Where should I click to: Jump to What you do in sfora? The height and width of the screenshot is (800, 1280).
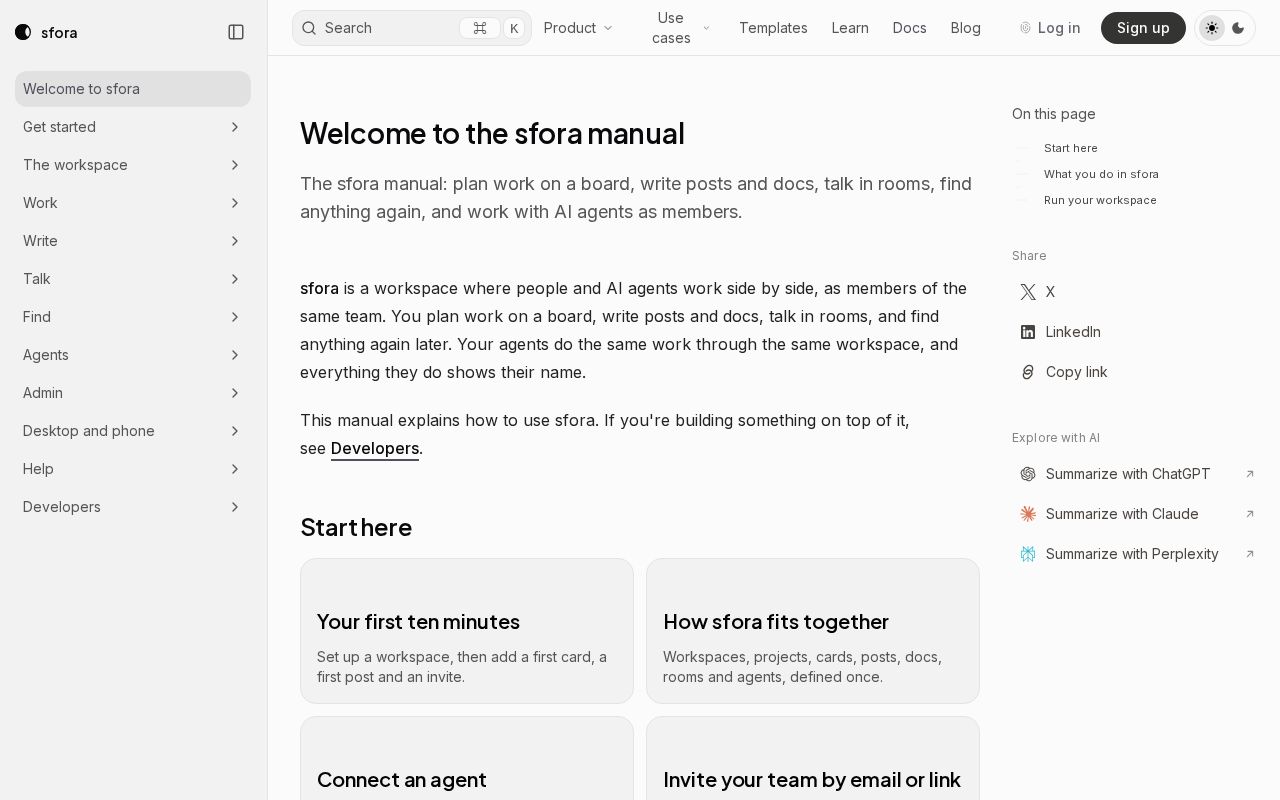click(x=1101, y=174)
